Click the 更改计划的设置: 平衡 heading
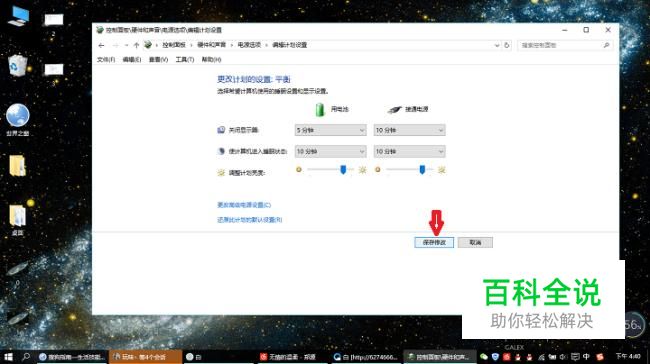The image size is (650, 364). (254, 79)
